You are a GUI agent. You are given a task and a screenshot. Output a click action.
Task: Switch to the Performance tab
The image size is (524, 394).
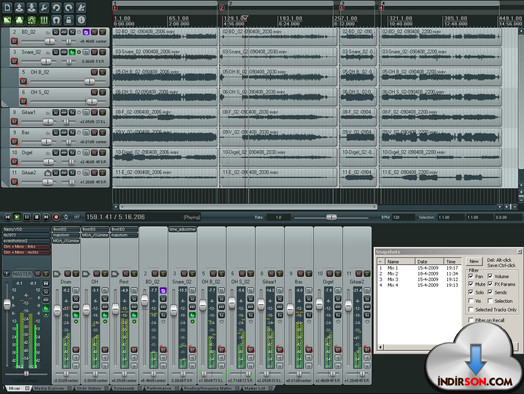coord(163,388)
